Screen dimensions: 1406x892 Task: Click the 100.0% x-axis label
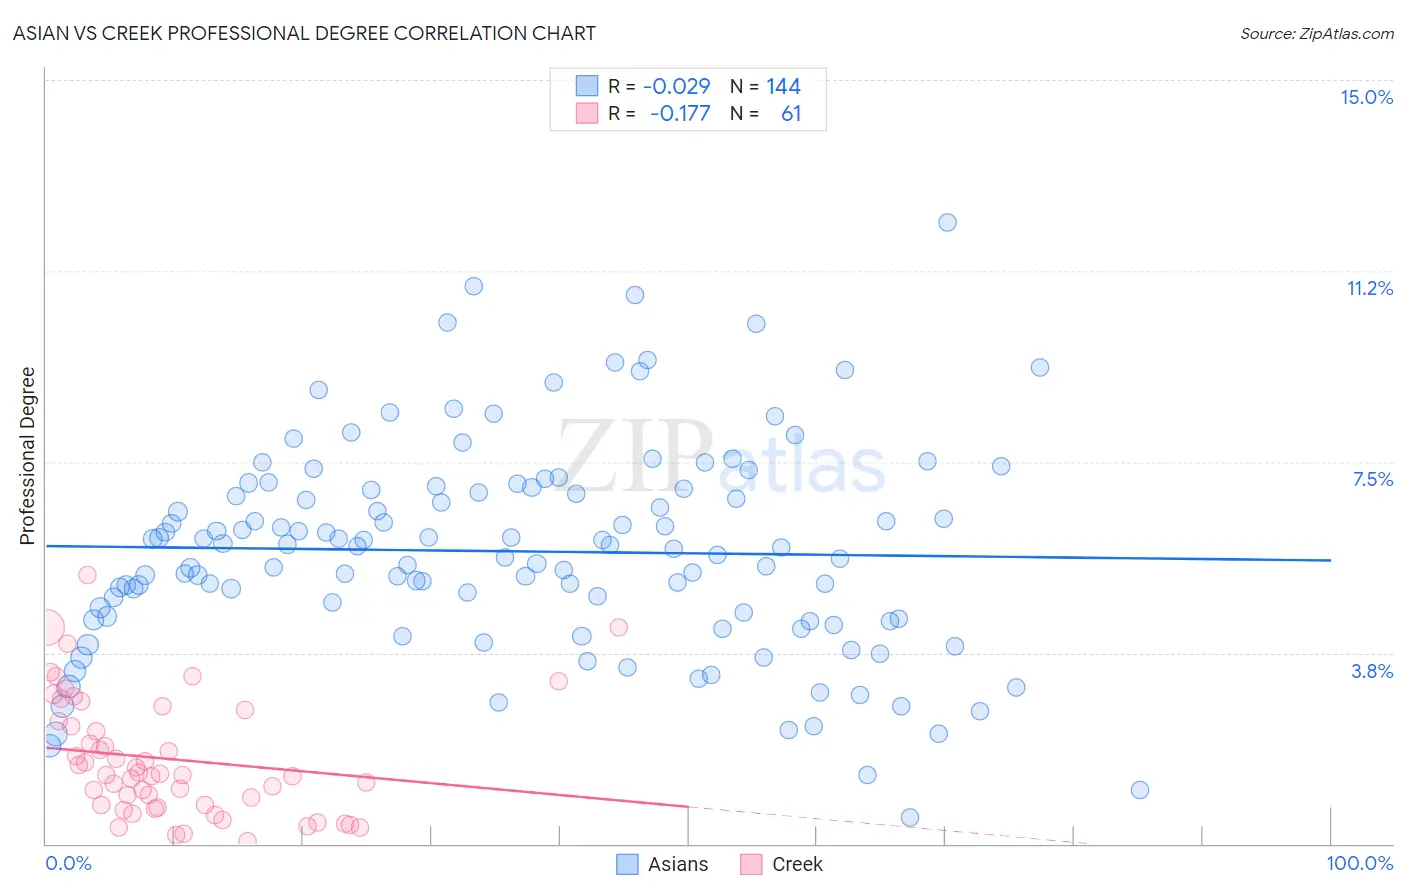pos(1359,863)
